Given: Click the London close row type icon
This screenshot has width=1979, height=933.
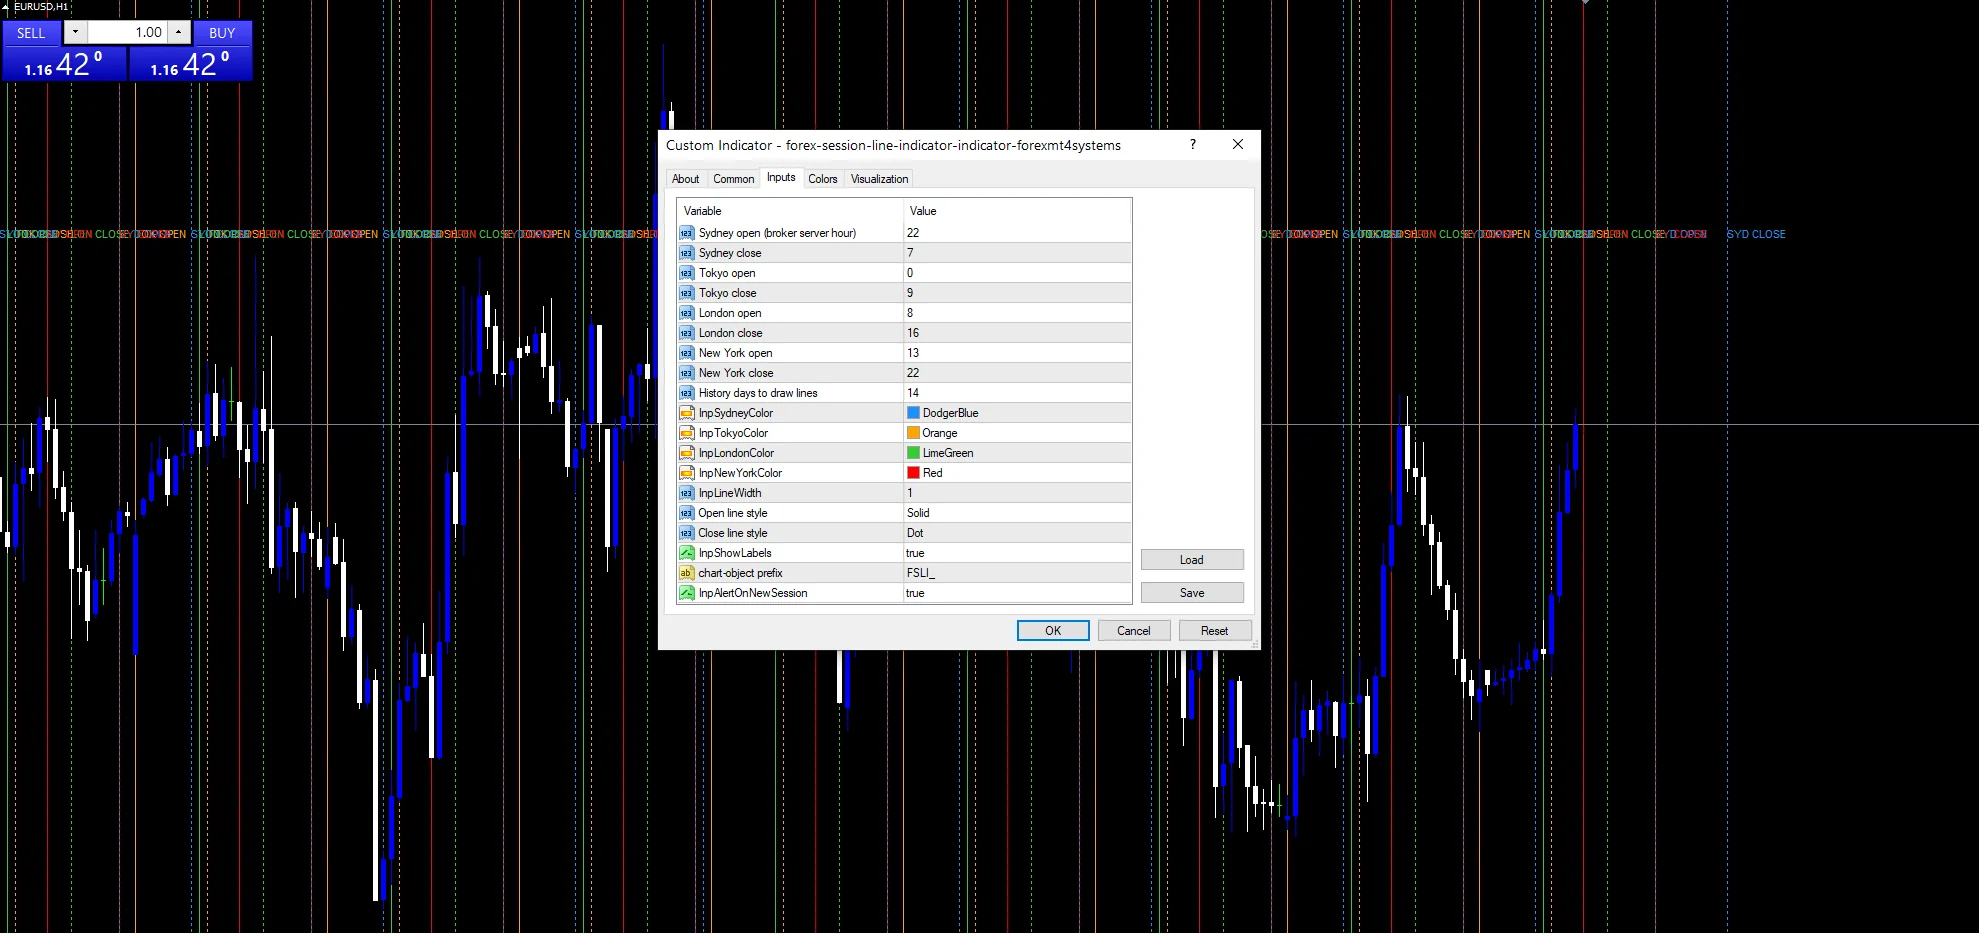Looking at the screenshot, I should coord(686,333).
